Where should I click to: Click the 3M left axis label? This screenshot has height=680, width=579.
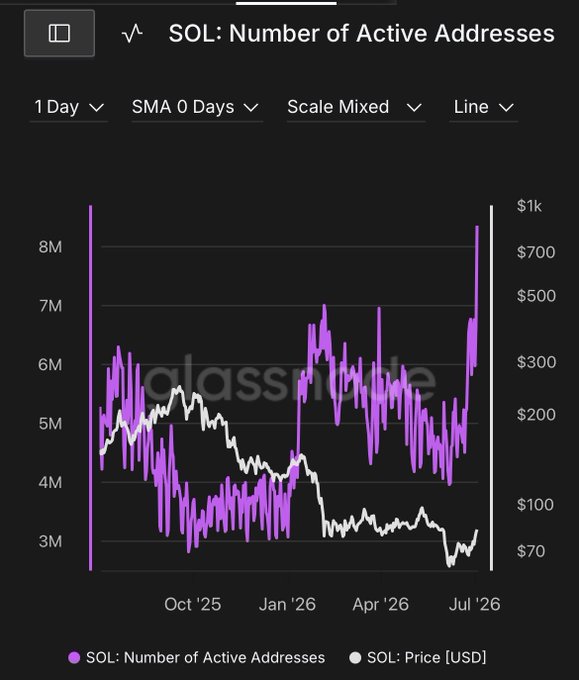[x=50, y=541]
